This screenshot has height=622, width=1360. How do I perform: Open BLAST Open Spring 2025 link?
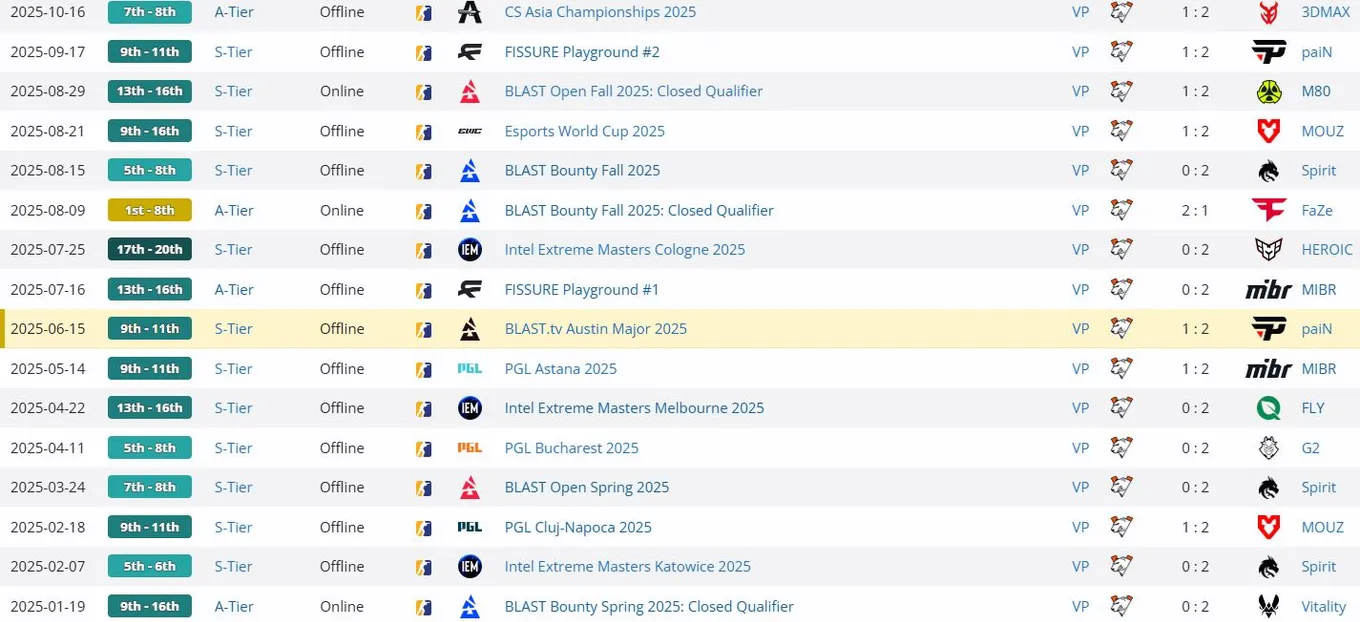click(587, 487)
